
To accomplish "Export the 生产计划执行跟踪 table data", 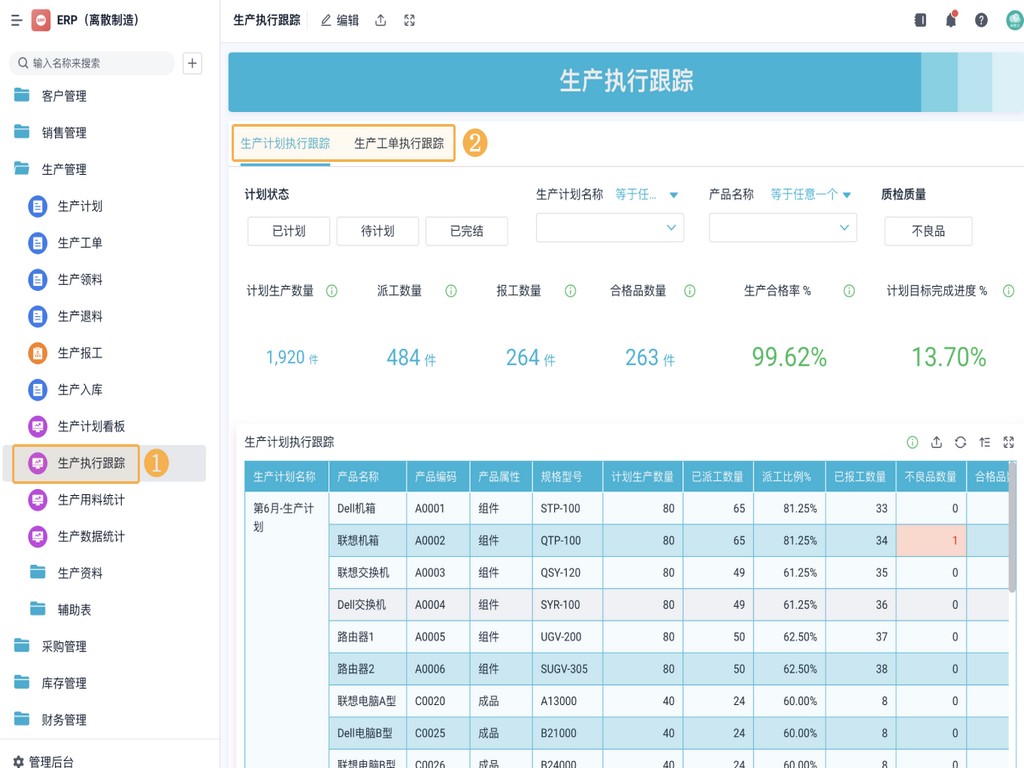I will pyautogui.click(x=936, y=442).
